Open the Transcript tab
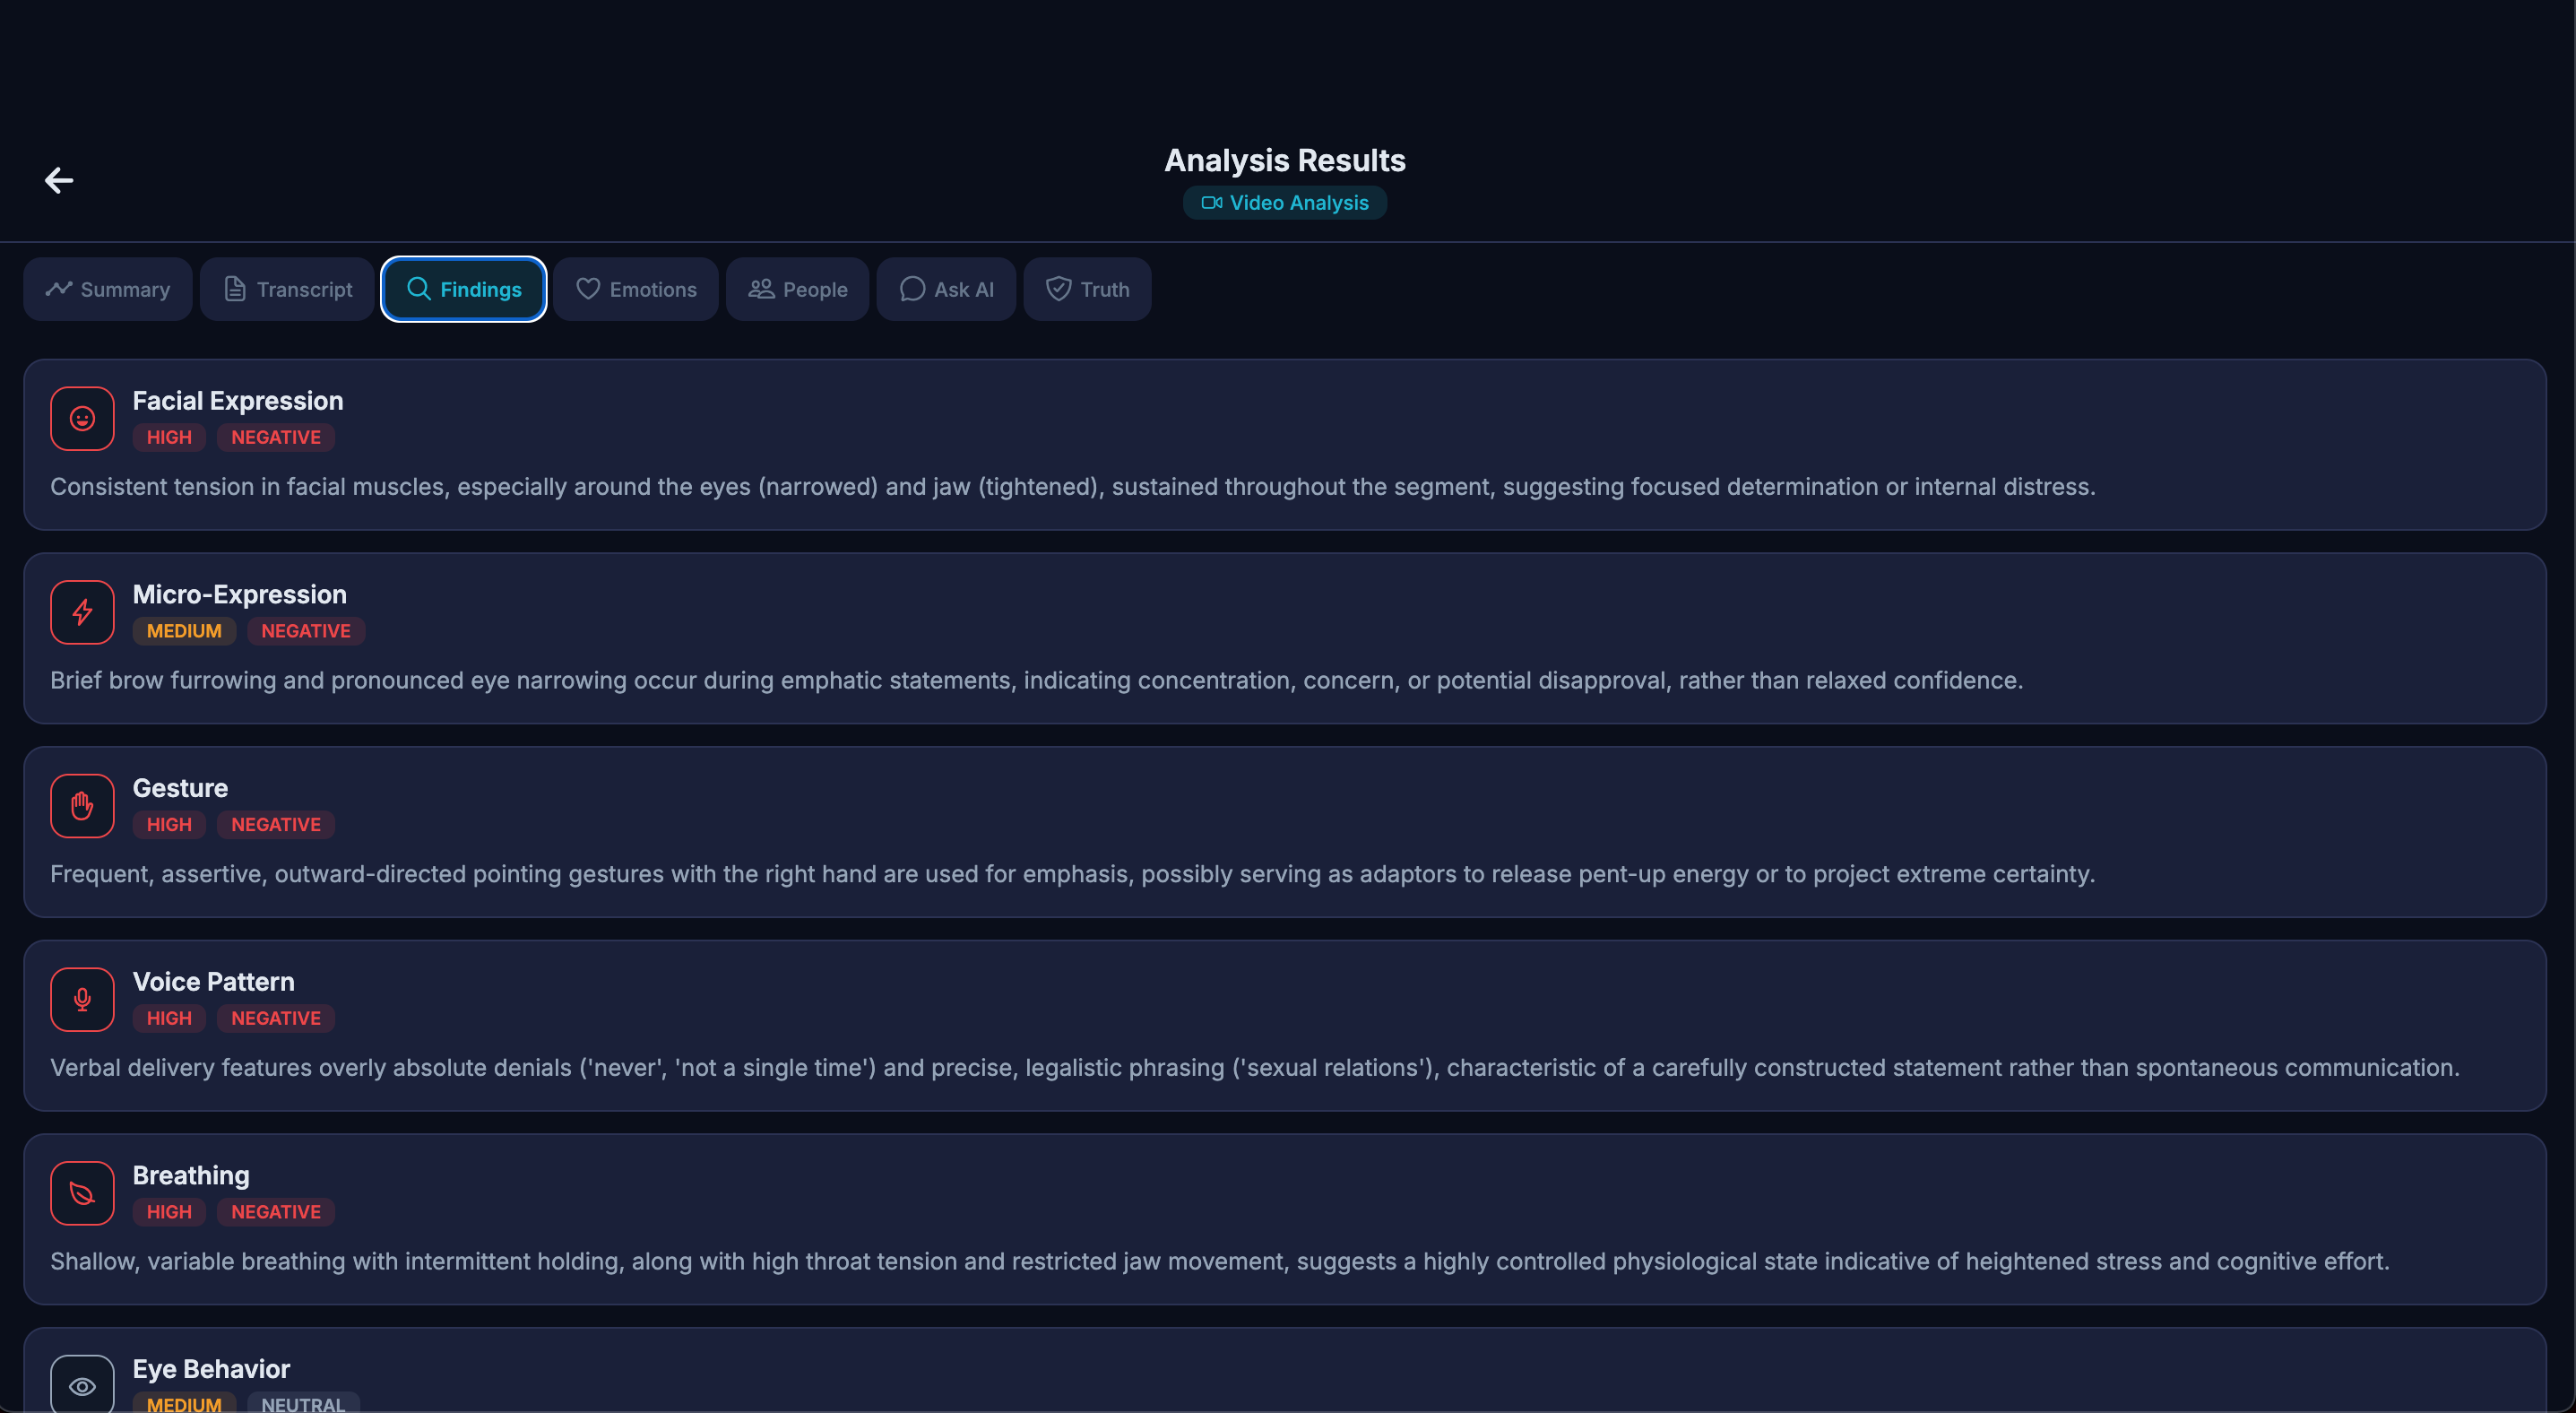Image resolution: width=2576 pixels, height=1413 pixels. click(287, 289)
